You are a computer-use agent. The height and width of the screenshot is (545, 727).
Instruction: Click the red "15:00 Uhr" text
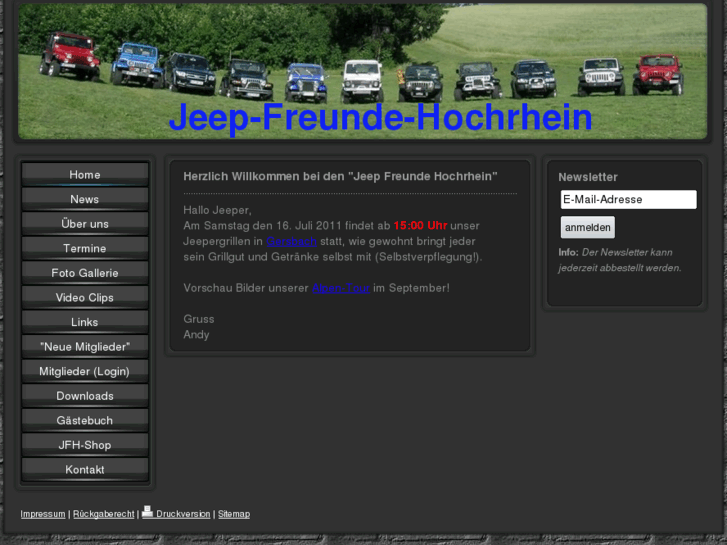point(420,226)
